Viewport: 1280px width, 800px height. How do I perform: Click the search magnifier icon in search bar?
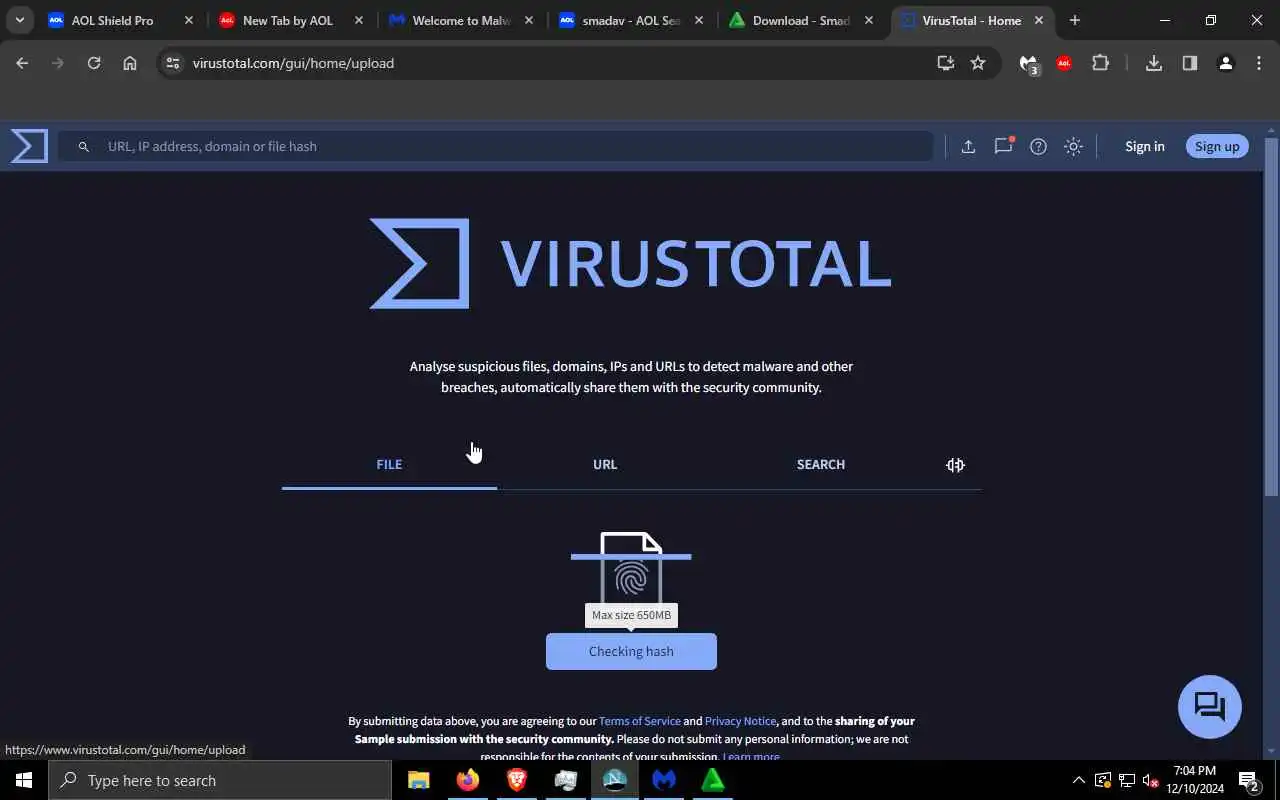(x=84, y=146)
